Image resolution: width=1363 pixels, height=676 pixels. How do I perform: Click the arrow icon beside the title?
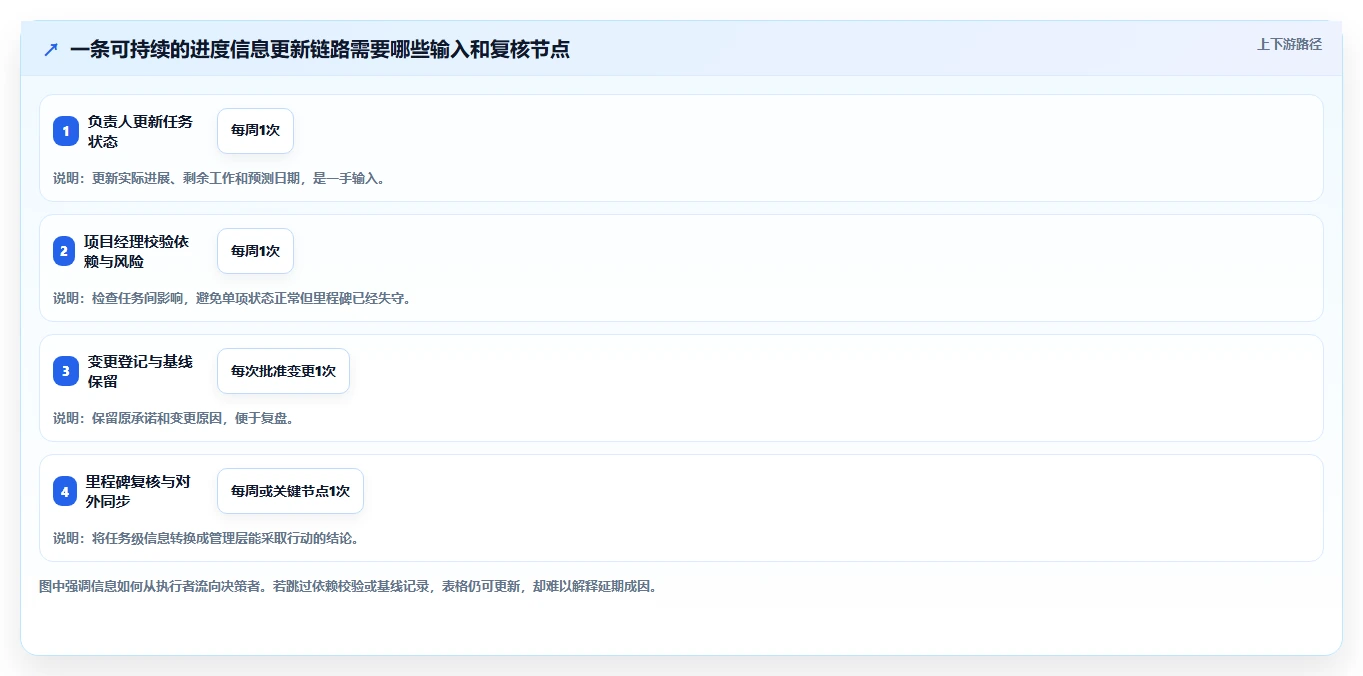tap(51, 49)
